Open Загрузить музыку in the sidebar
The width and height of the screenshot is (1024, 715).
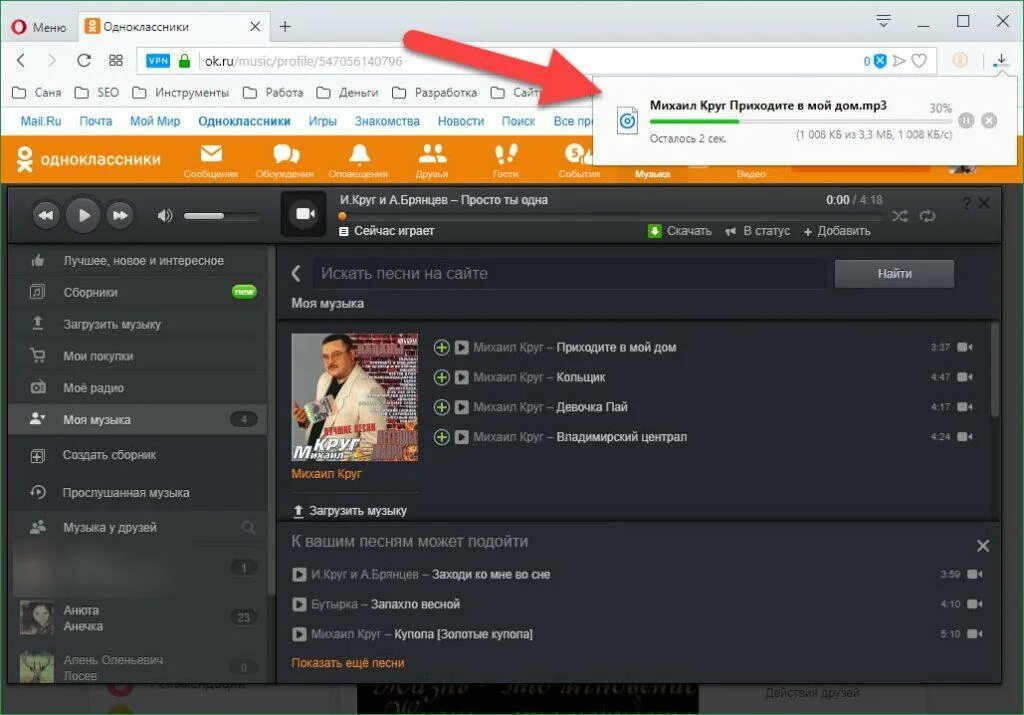138,325
